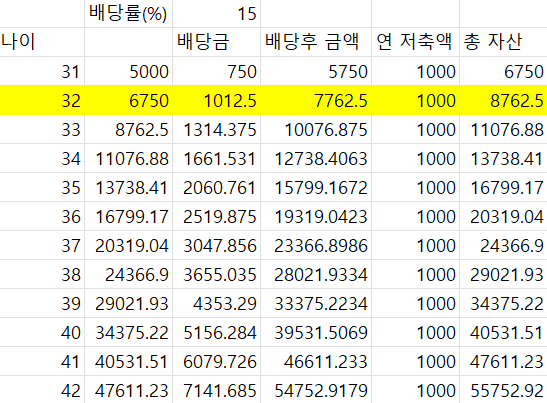Click the 1000 savings cell in highlighted row 32
This screenshot has width=547, height=403.
click(x=415, y=100)
